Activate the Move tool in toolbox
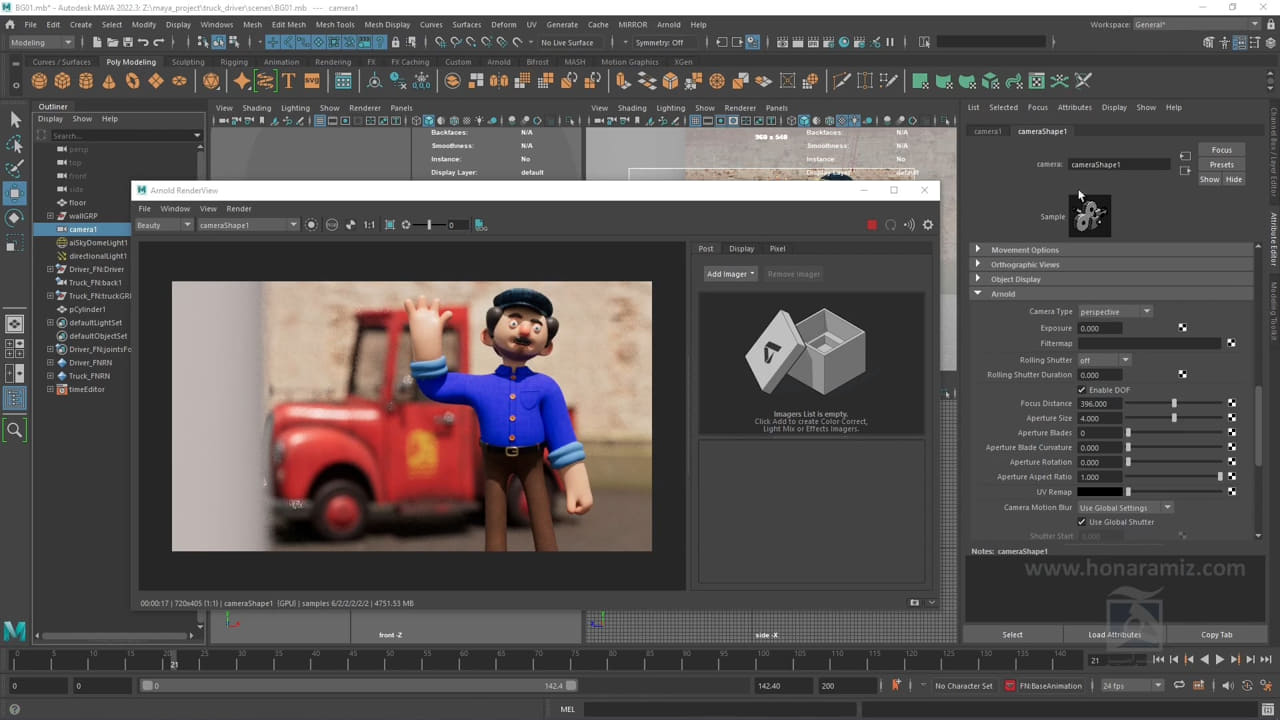Viewport: 1280px width, 720px height. click(x=15, y=193)
